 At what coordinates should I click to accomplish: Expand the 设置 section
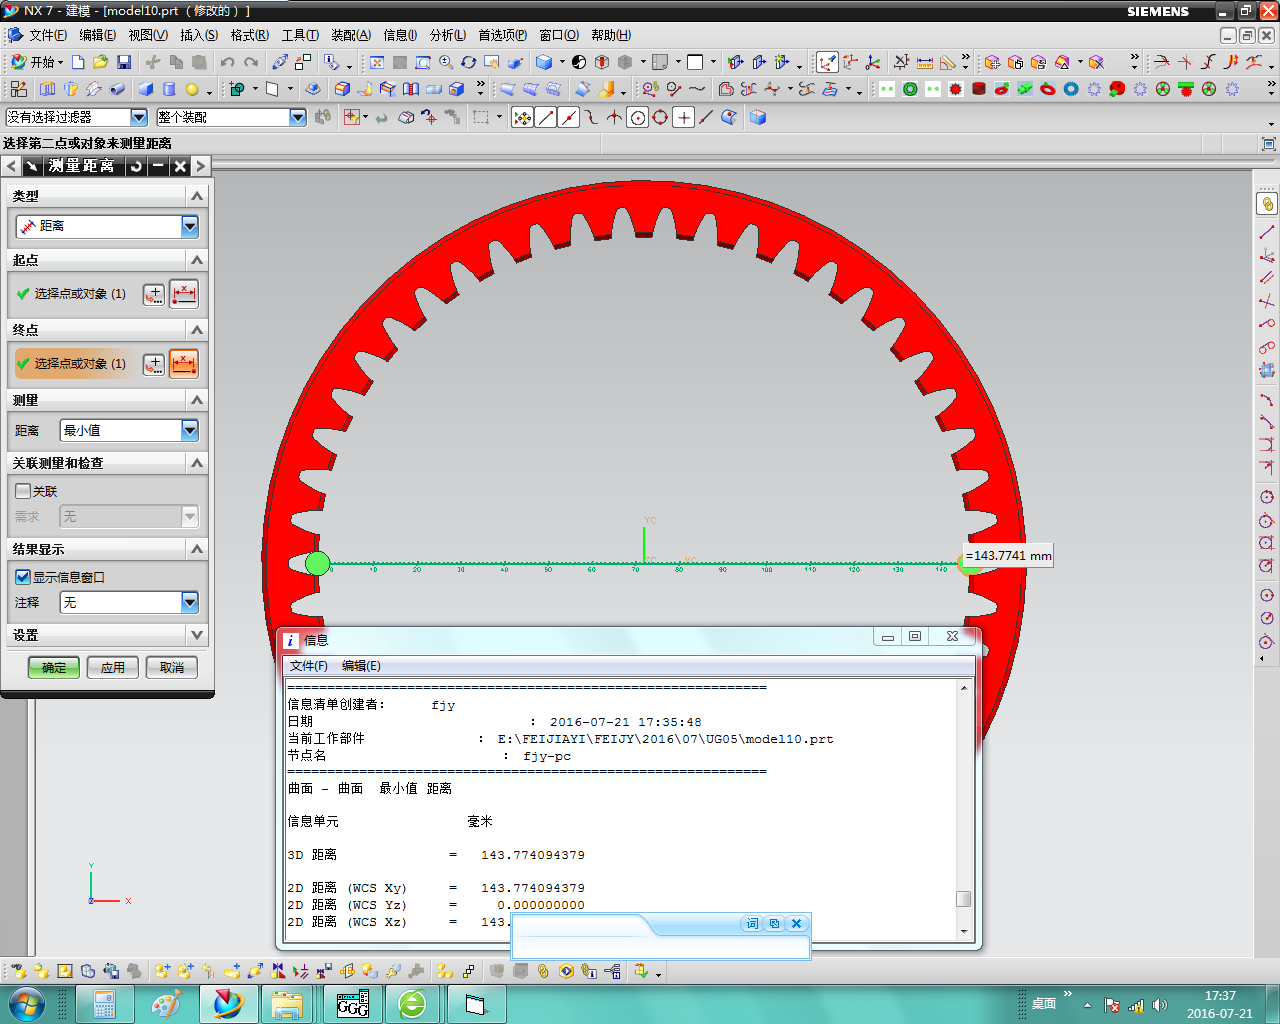197,635
